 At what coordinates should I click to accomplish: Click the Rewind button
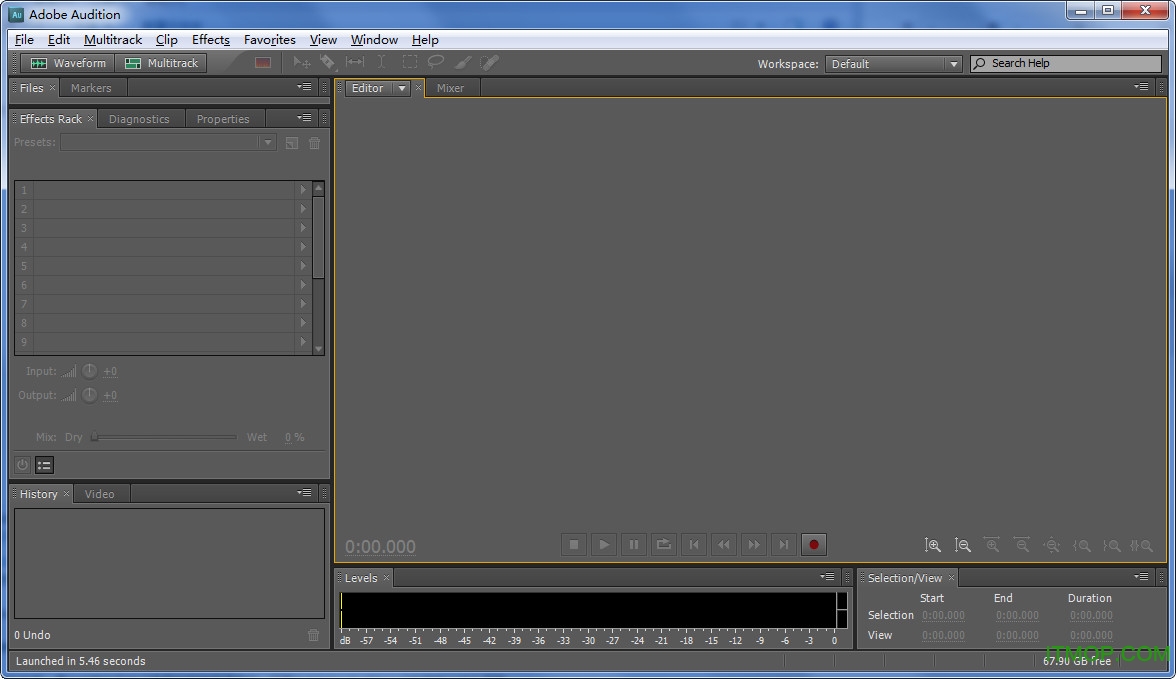(724, 545)
